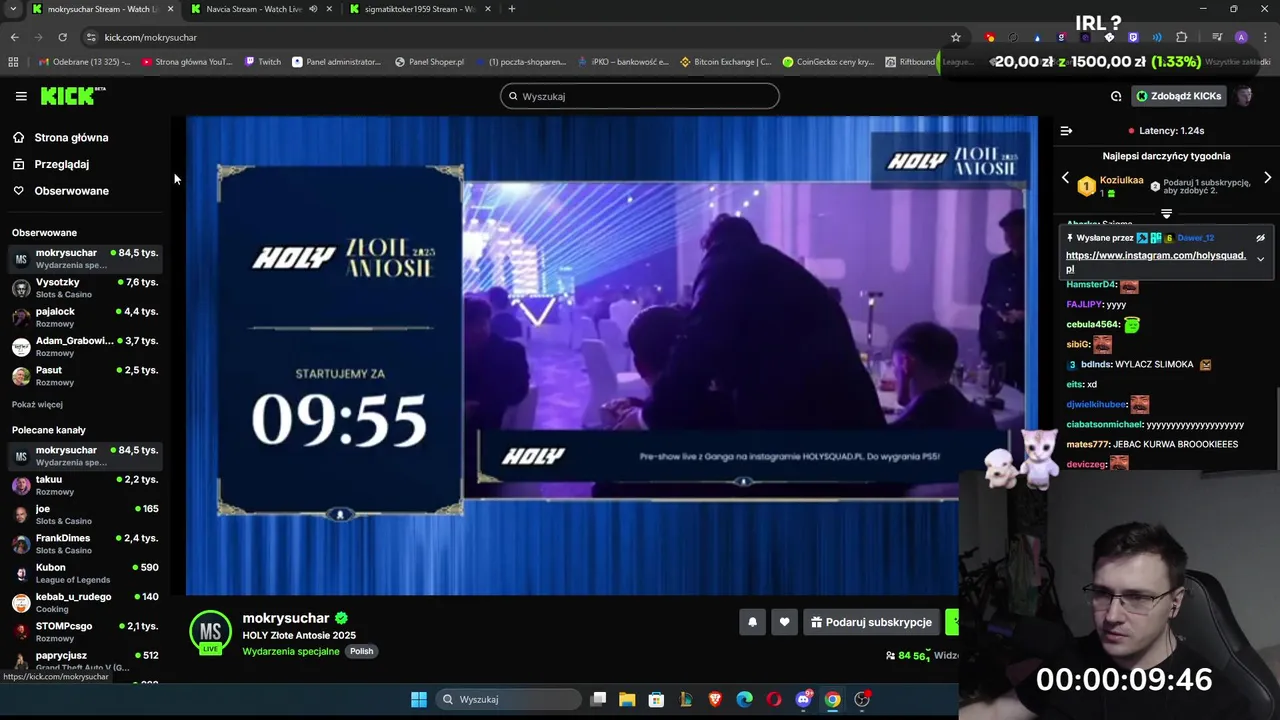Open Pasut followed channel
Screen dimensions: 1280x720
pyautogui.click(x=85, y=376)
